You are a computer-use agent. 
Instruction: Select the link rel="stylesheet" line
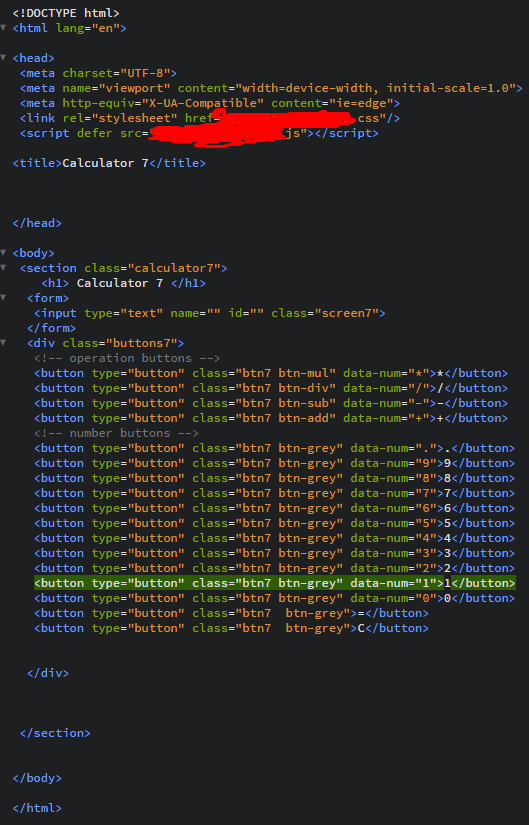[210, 118]
